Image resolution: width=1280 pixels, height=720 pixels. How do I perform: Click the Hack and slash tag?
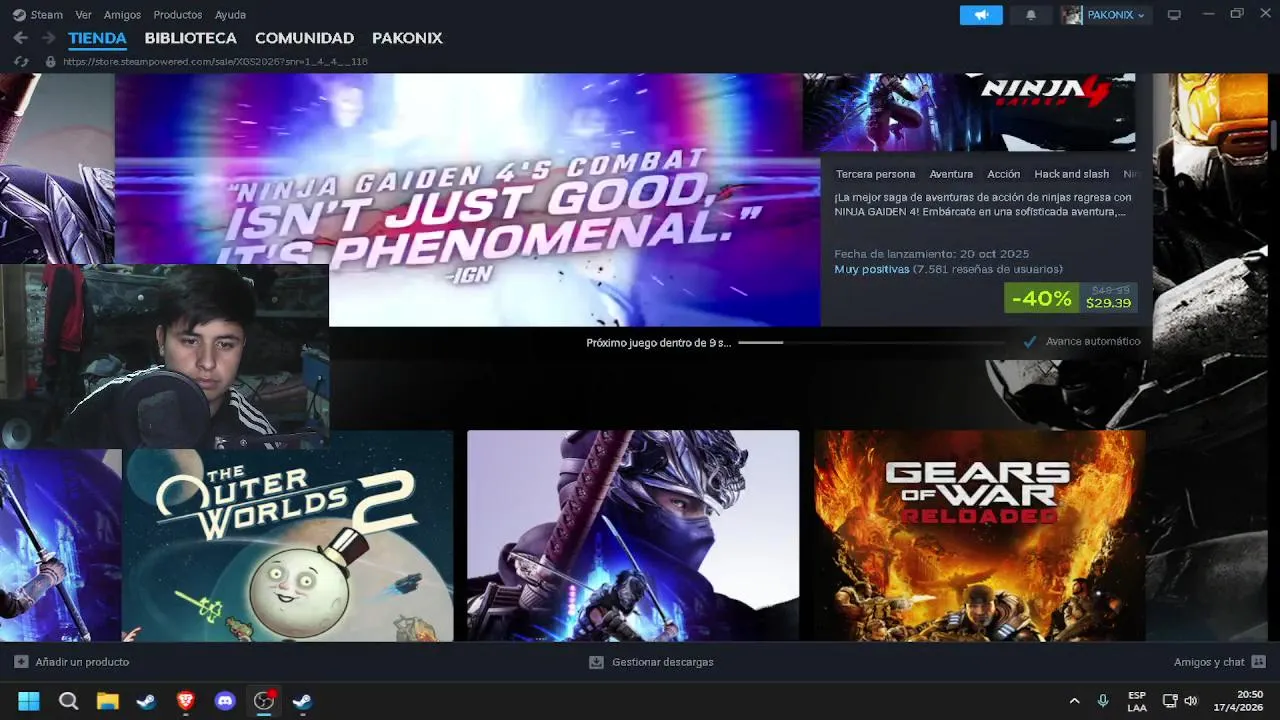(x=1072, y=174)
